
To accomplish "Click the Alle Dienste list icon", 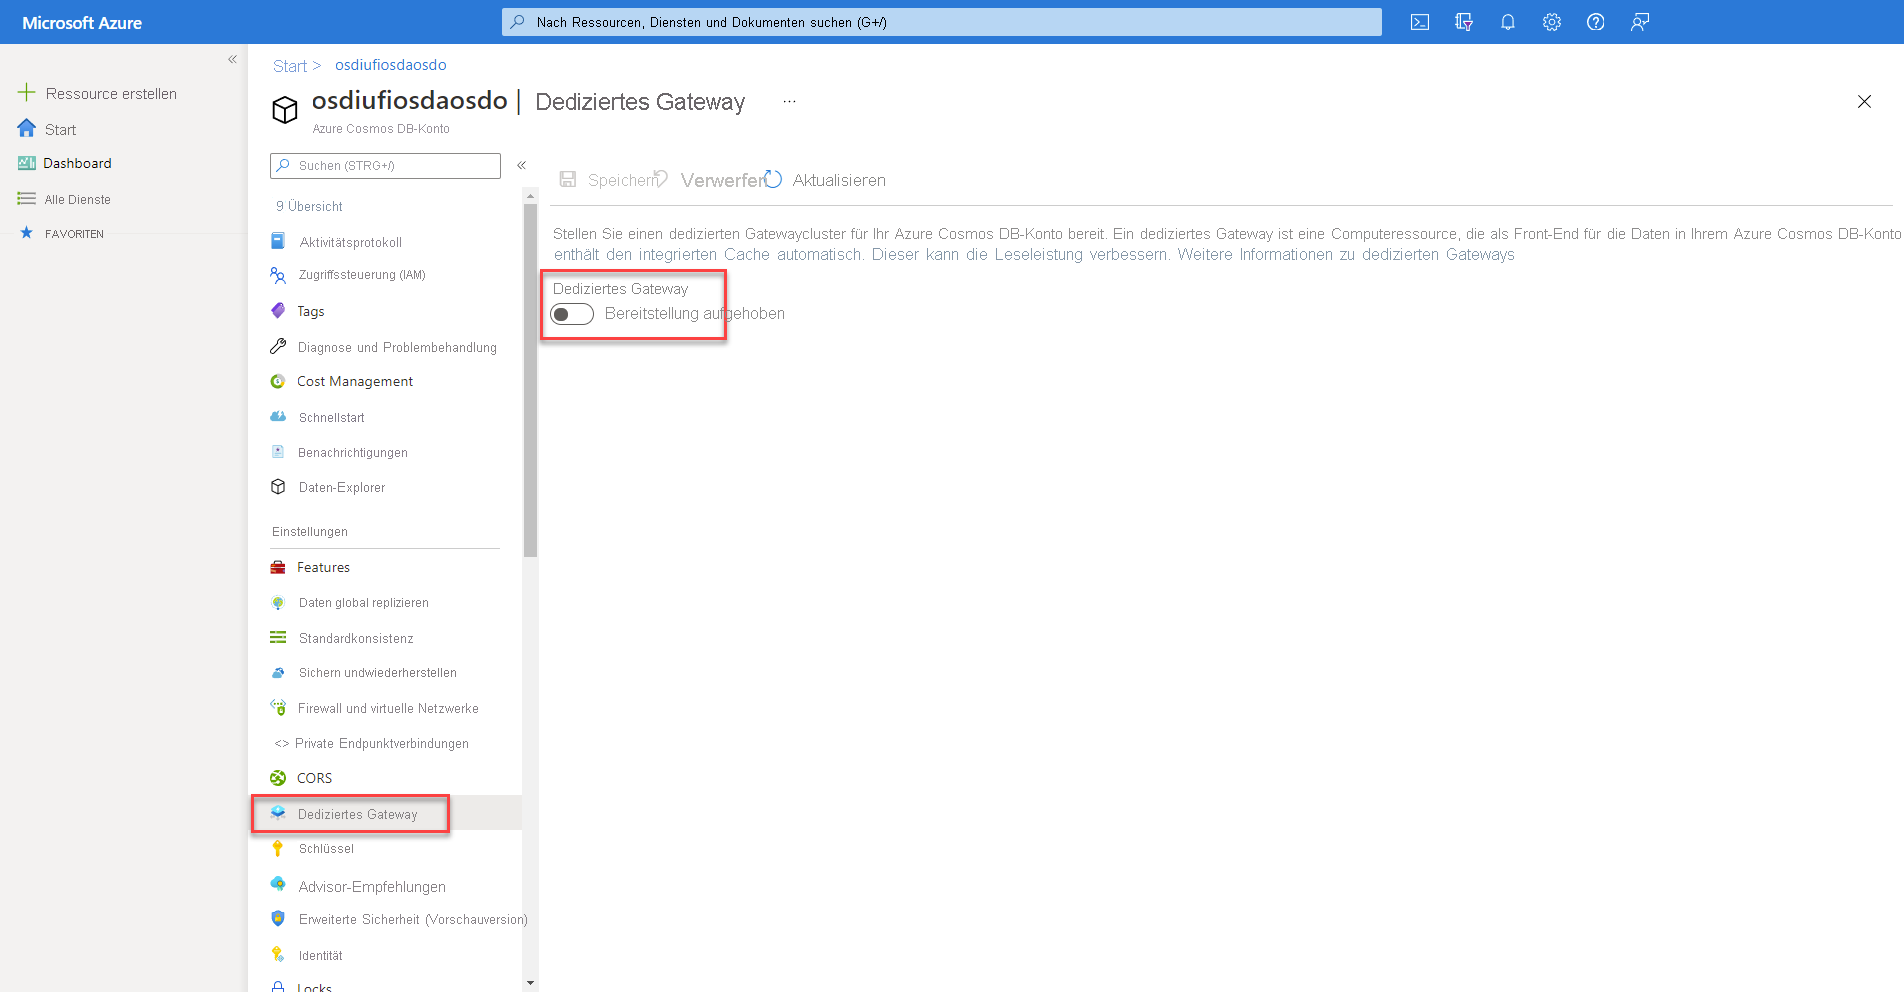I will tap(27, 199).
